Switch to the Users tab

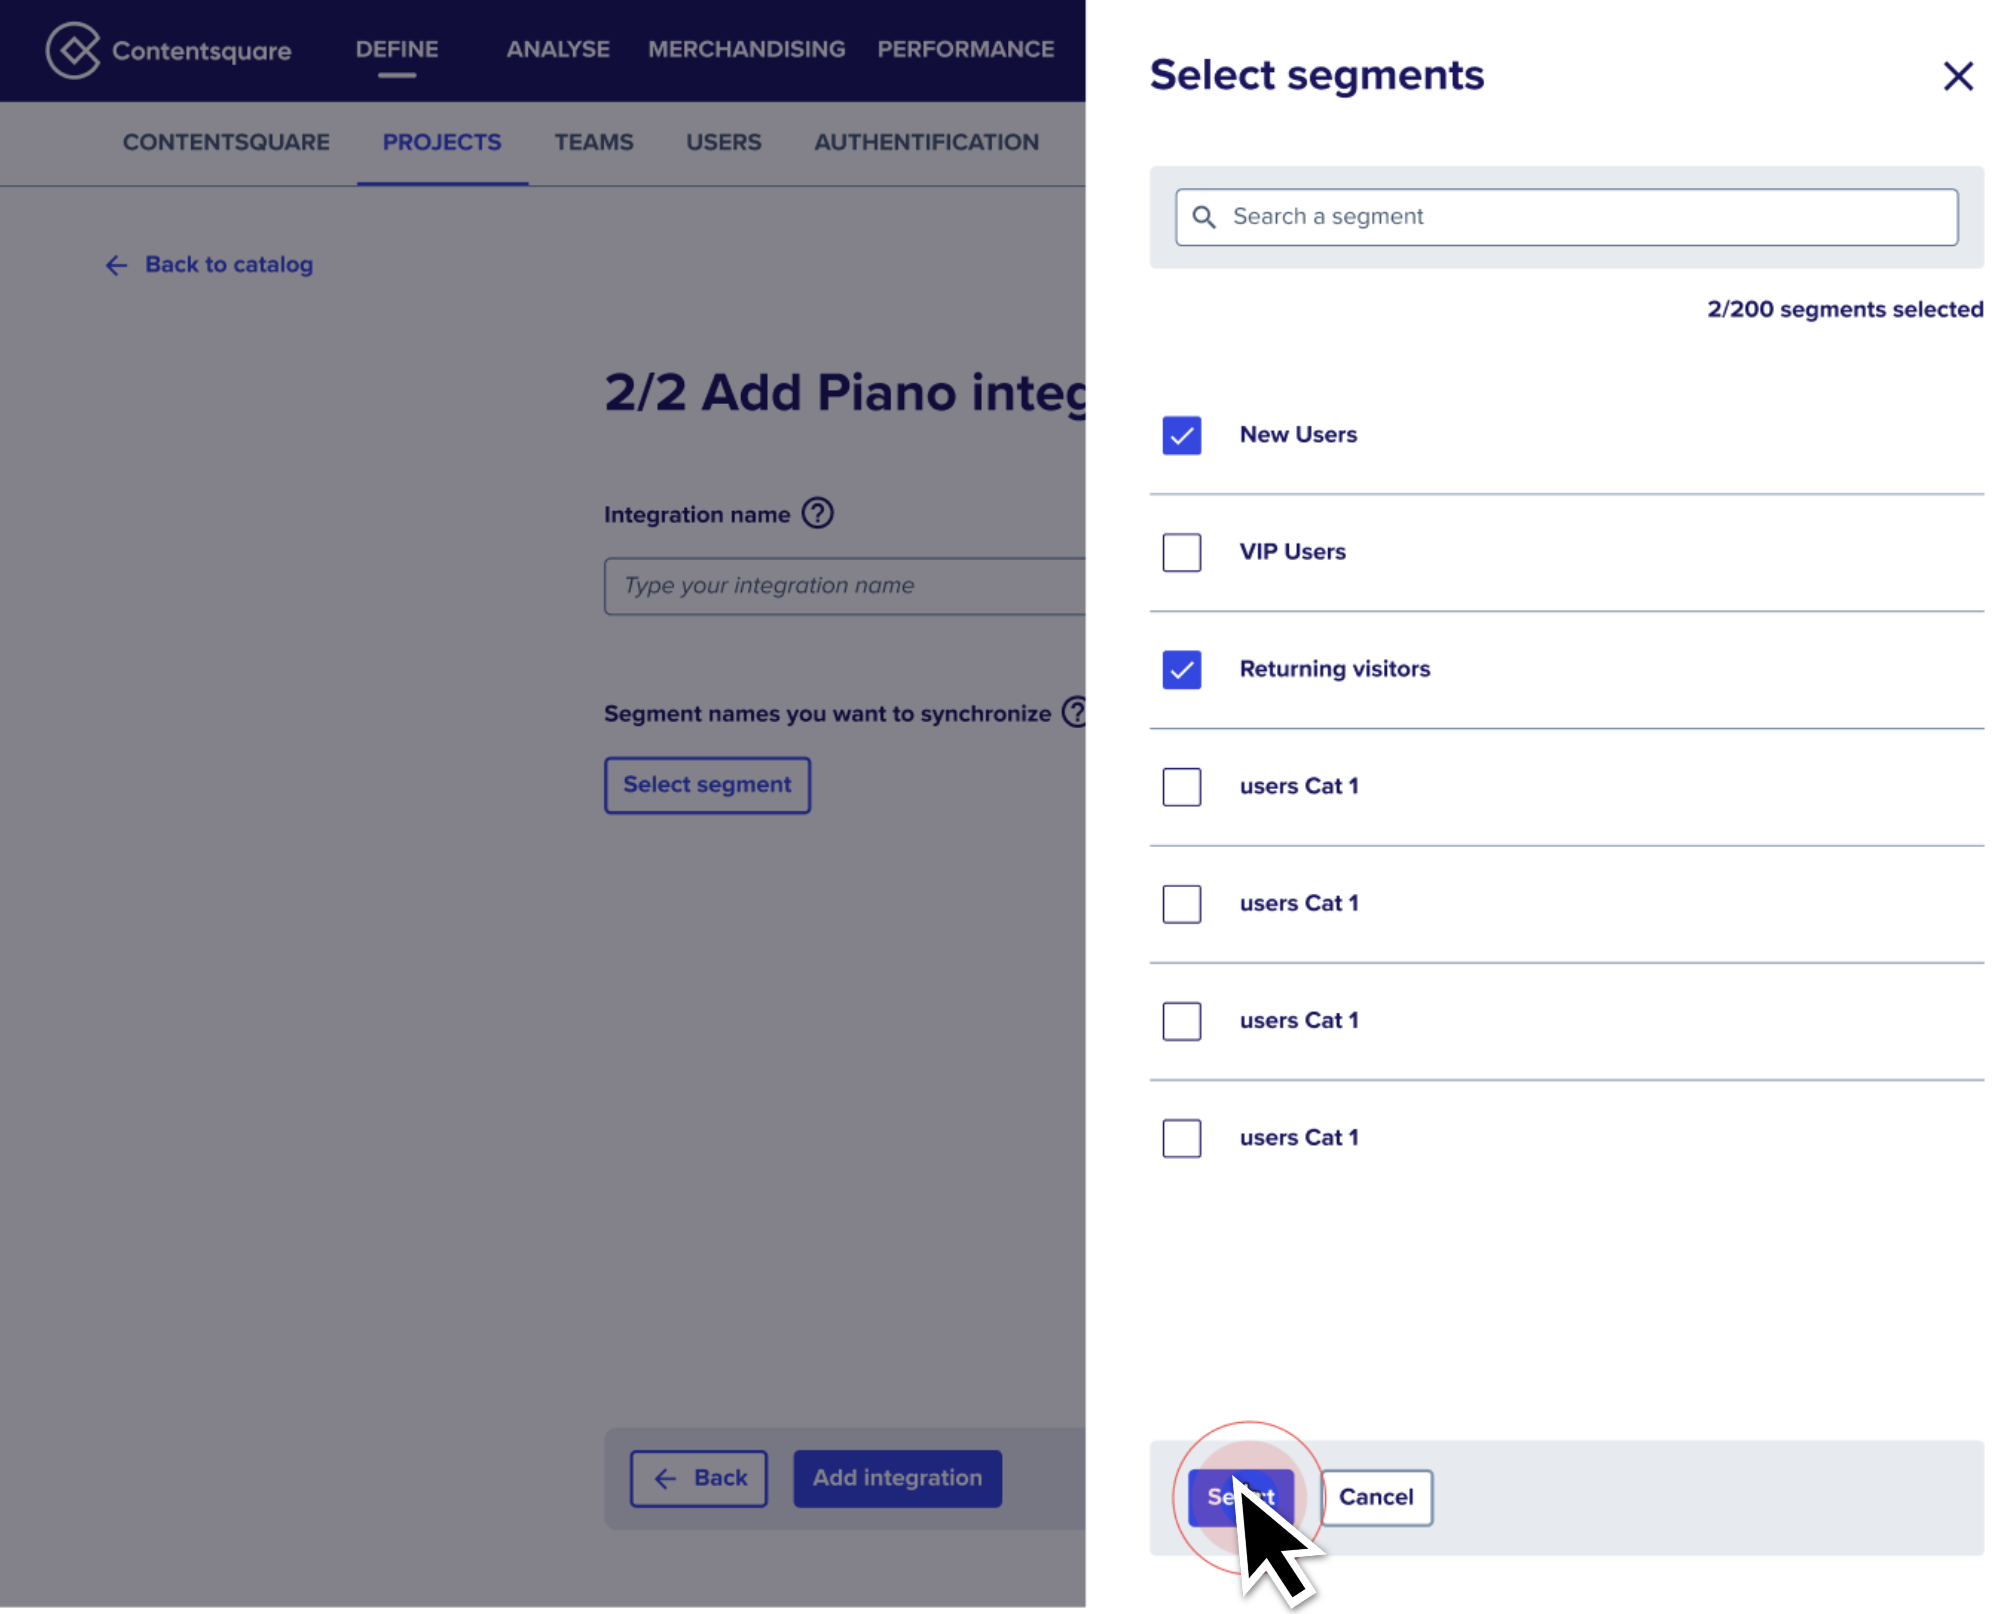click(x=723, y=143)
